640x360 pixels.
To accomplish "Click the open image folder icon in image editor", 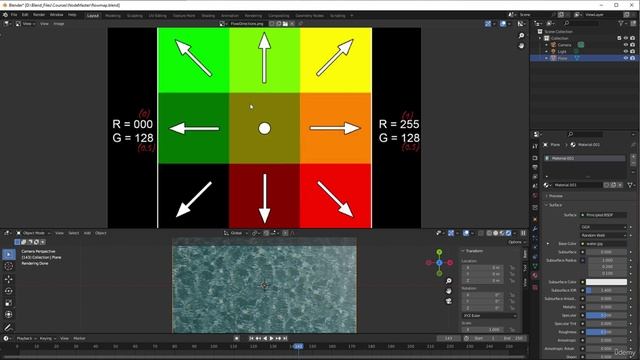I will click(285, 24).
